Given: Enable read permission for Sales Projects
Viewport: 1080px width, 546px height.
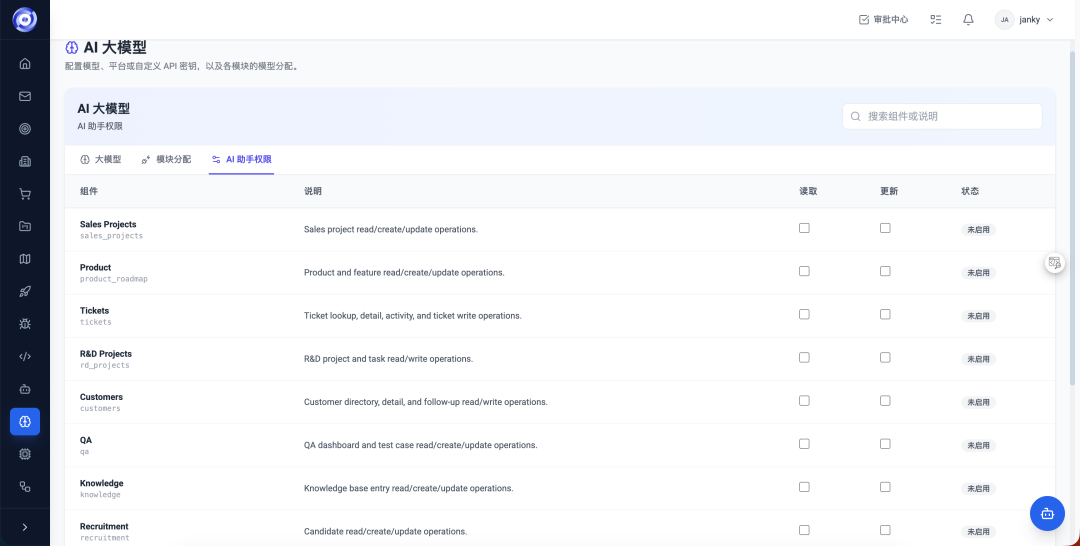Looking at the screenshot, I should (804, 228).
